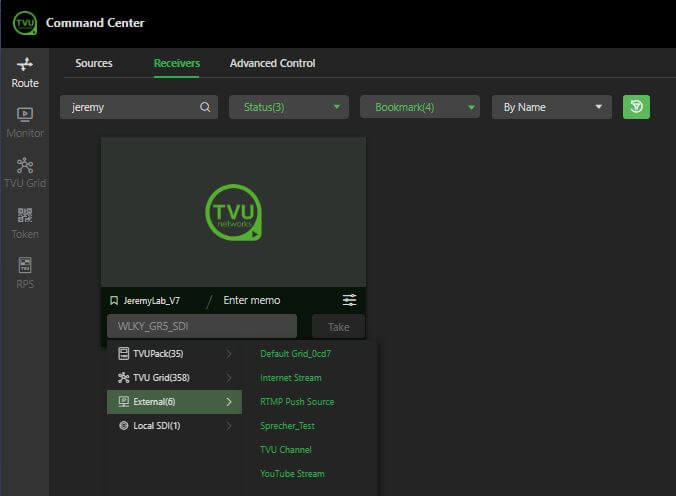Viewport: 676px width, 496px height.
Task: Click the TVU logo in header
Action: click(25, 23)
